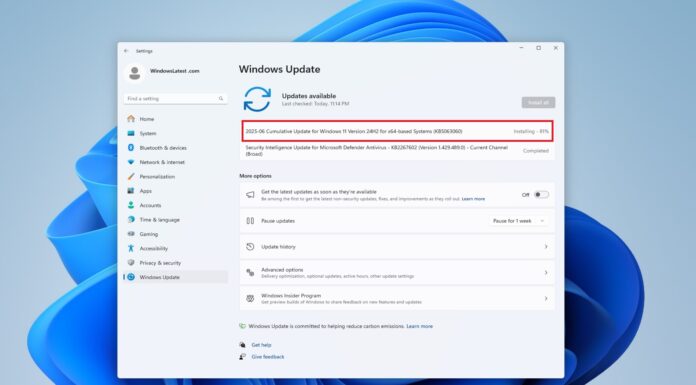
Task: Click the pause icon beside Pause updates
Action: click(x=250, y=221)
